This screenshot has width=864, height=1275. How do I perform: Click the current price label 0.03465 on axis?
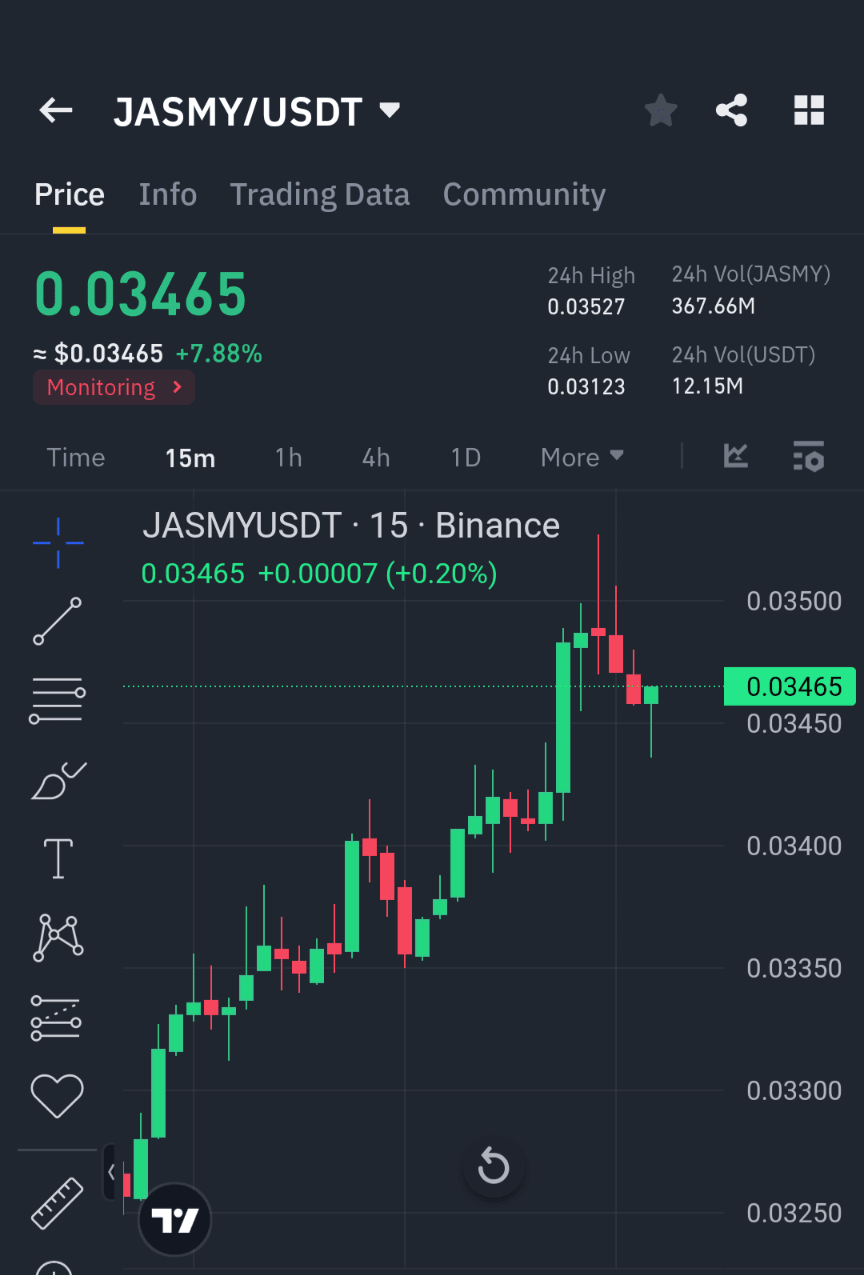click(x=790, y=686)
